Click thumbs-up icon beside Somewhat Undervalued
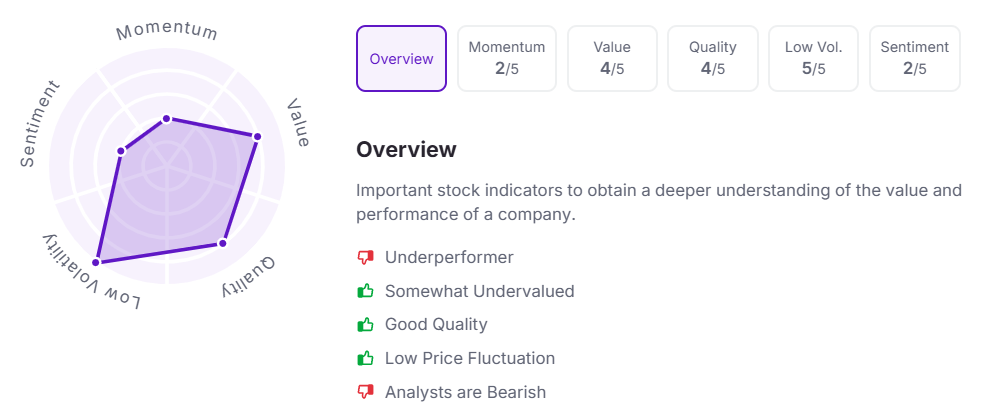 pyautogui.click(x=365, y=291)
